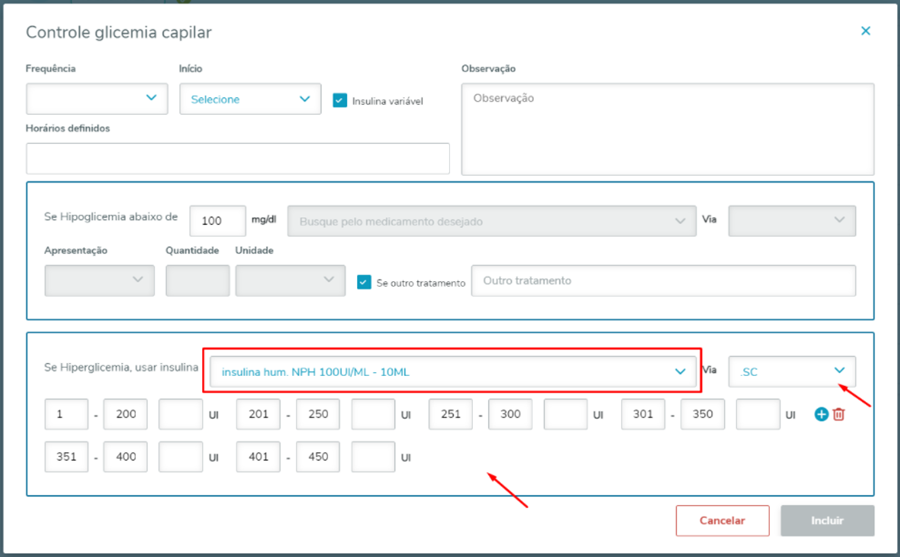900x557 pixels.
Task: Toggle the Insulina variável checkbox
Action: point(340,100)
